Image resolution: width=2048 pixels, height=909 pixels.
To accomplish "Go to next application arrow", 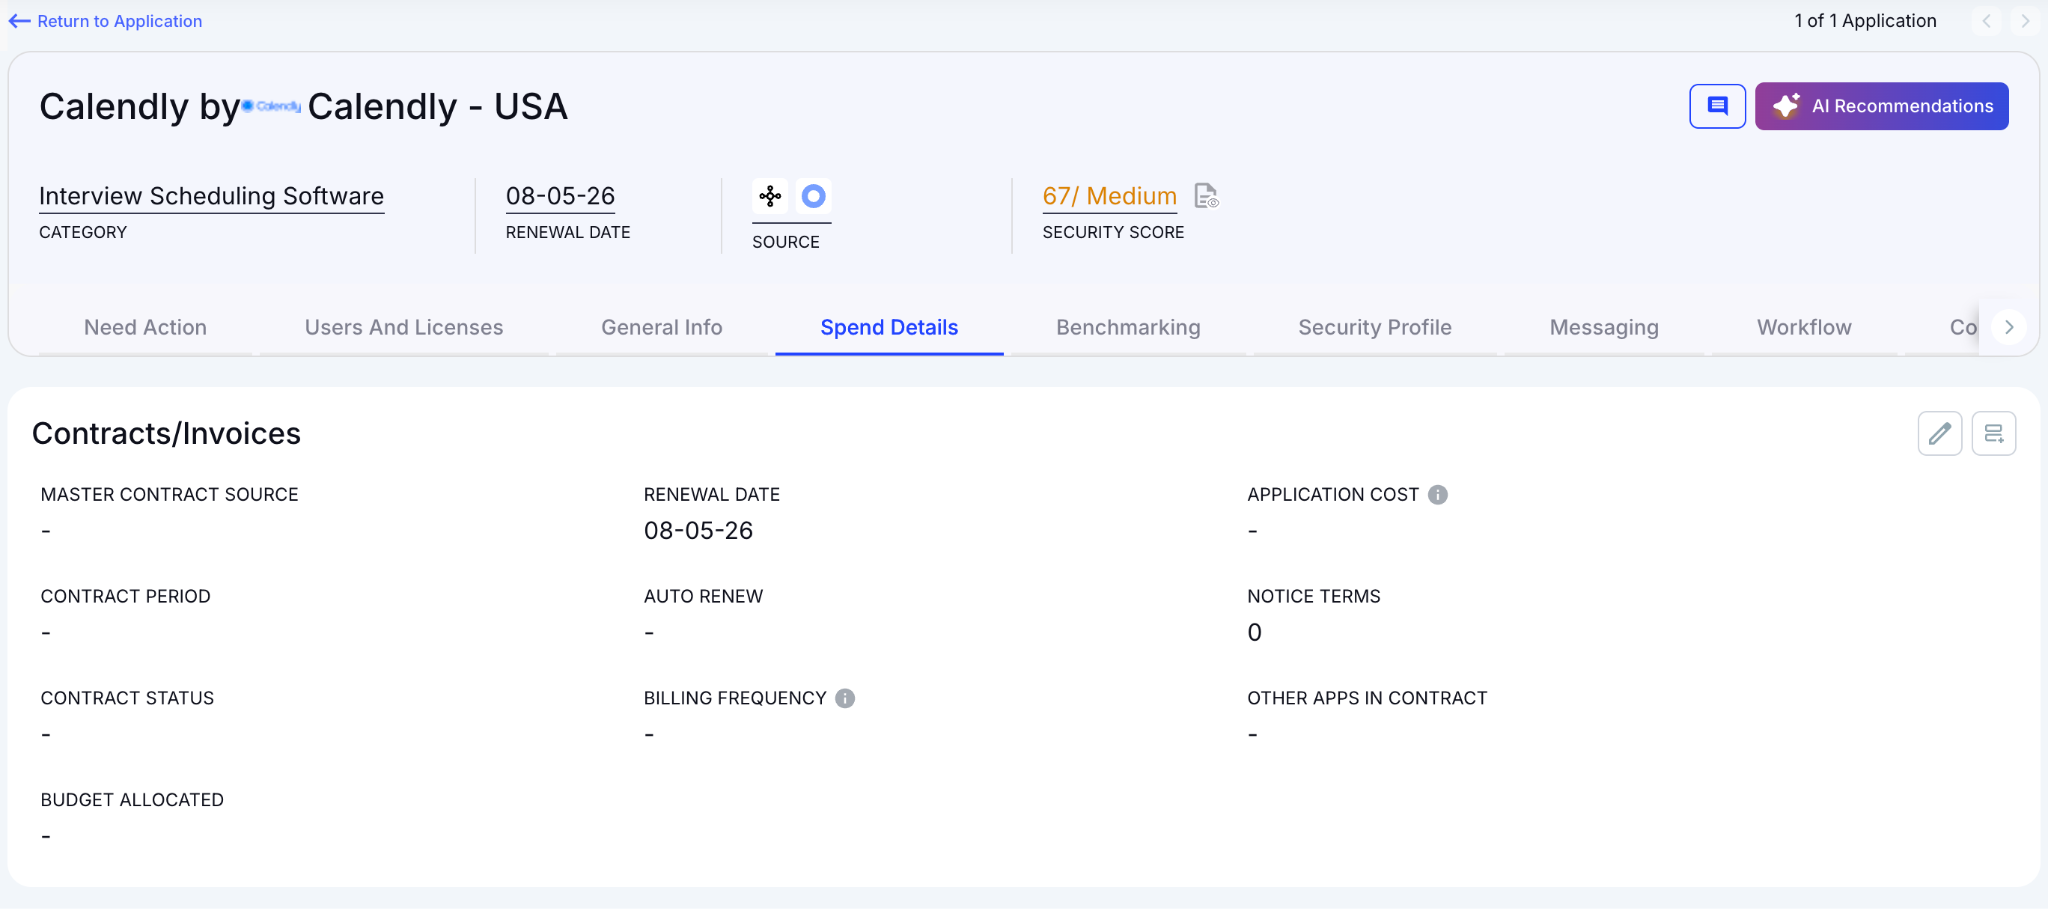I will pyautogui.click(x=2025, y=21).
